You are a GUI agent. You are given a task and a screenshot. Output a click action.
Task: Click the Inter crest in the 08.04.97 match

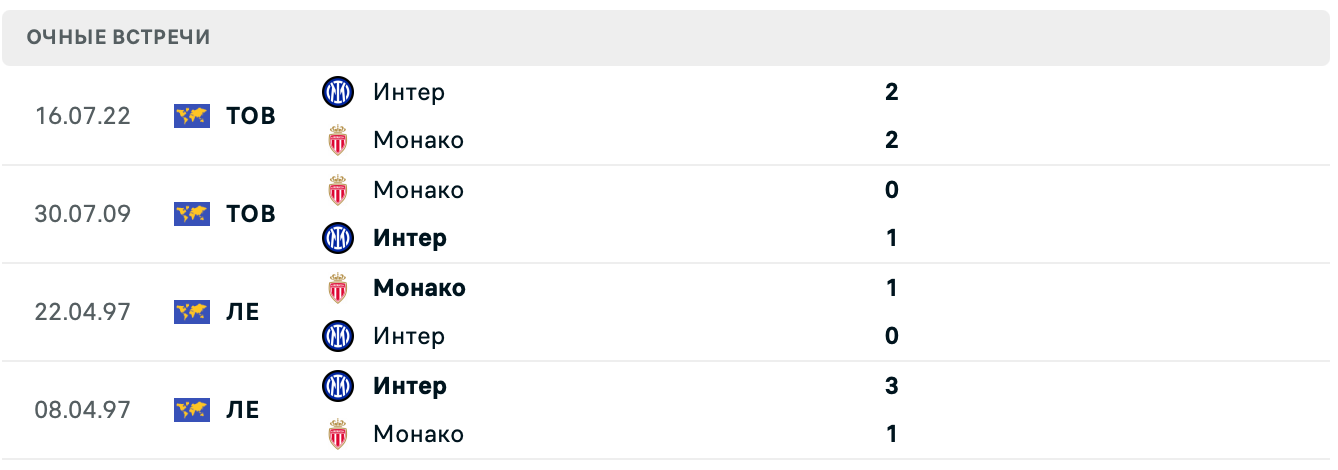(338, 386)
